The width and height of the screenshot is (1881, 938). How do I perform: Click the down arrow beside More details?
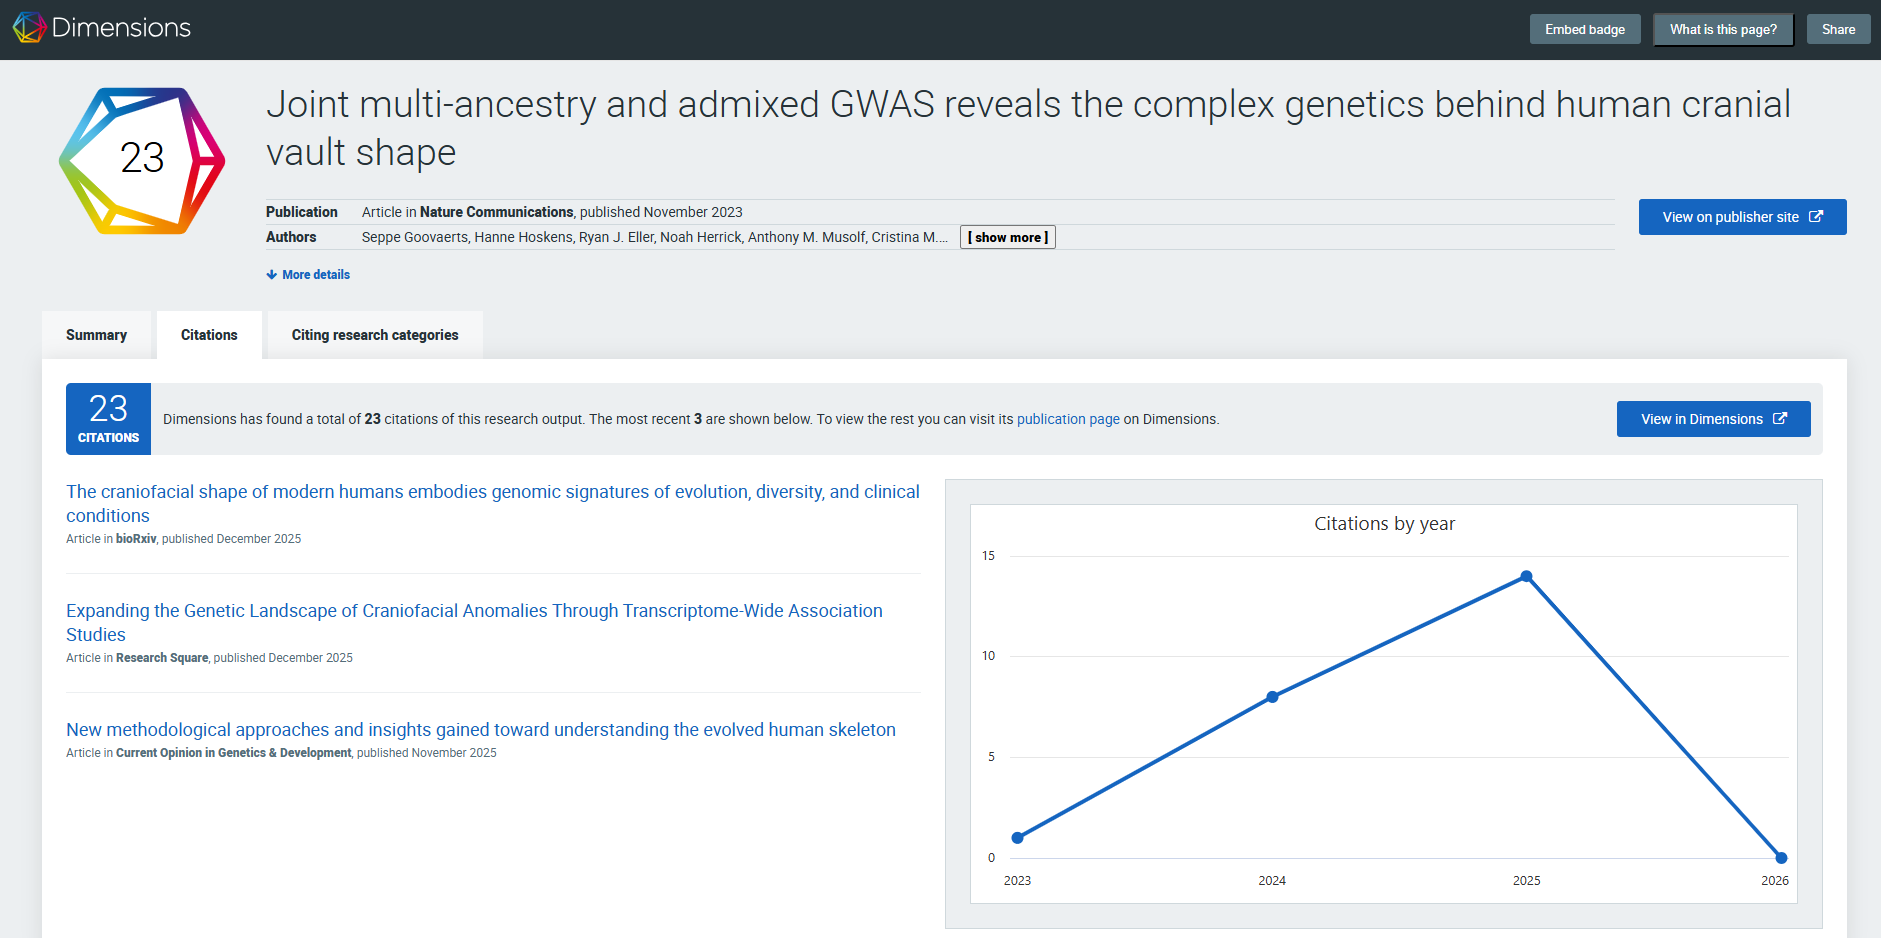click(x=271, y=275)
